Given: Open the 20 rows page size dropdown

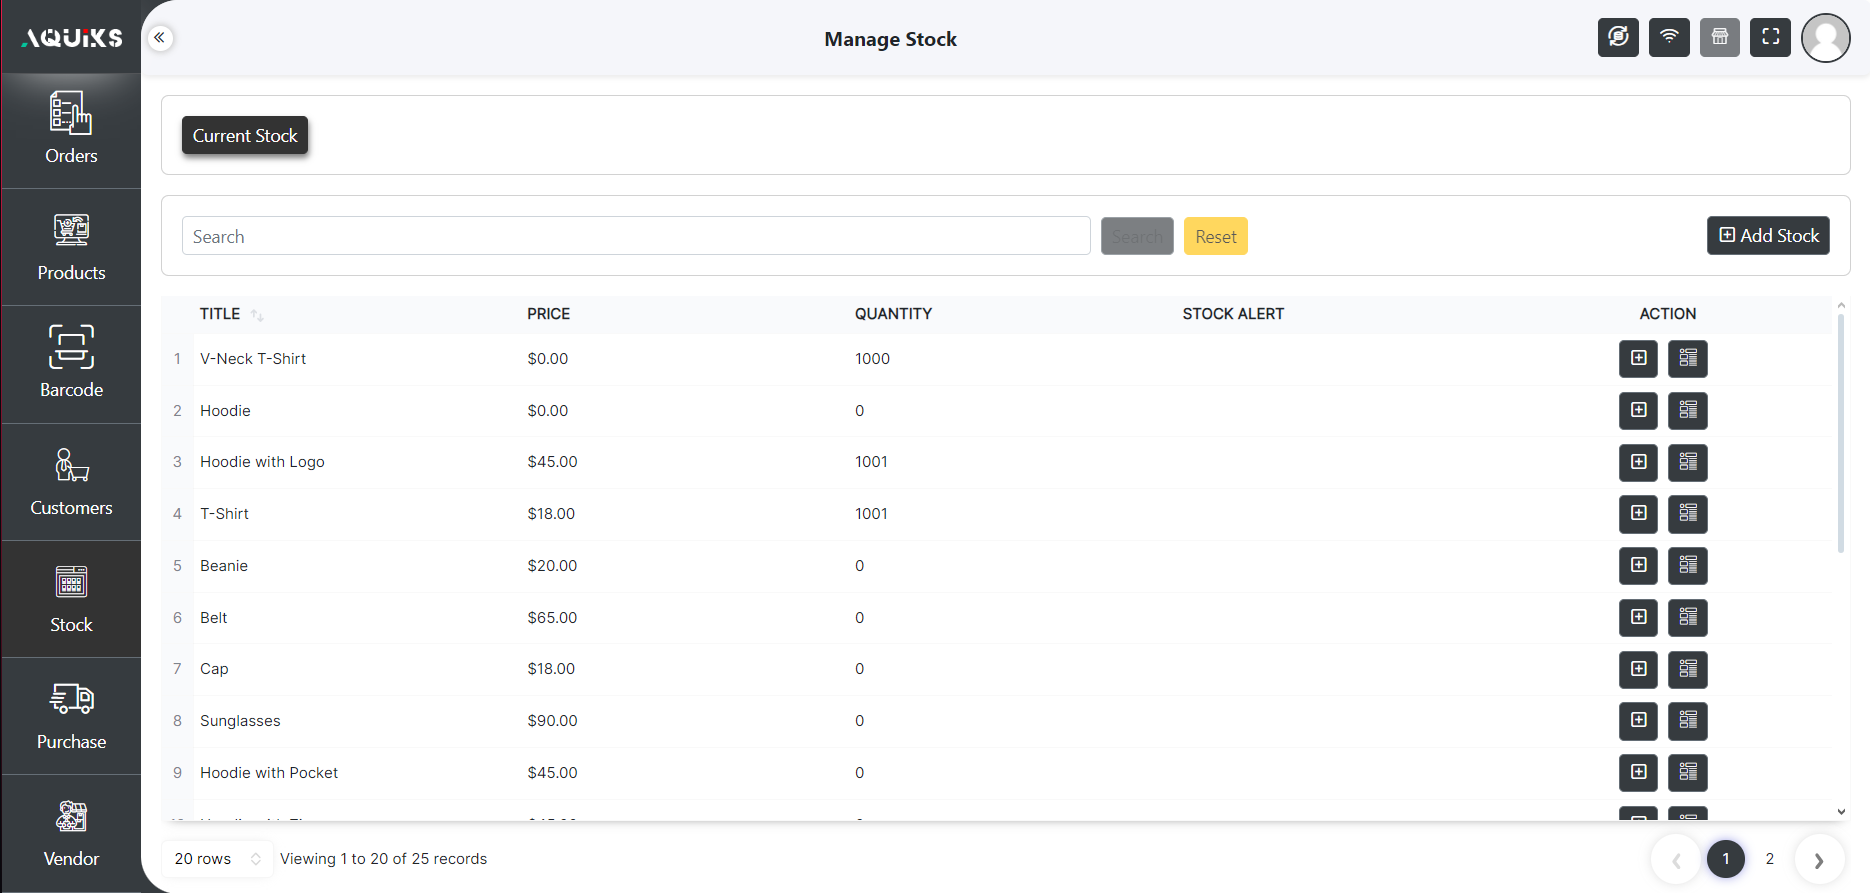Looking at the screenshot, I should pyautogui.click(x=217, y=859).
